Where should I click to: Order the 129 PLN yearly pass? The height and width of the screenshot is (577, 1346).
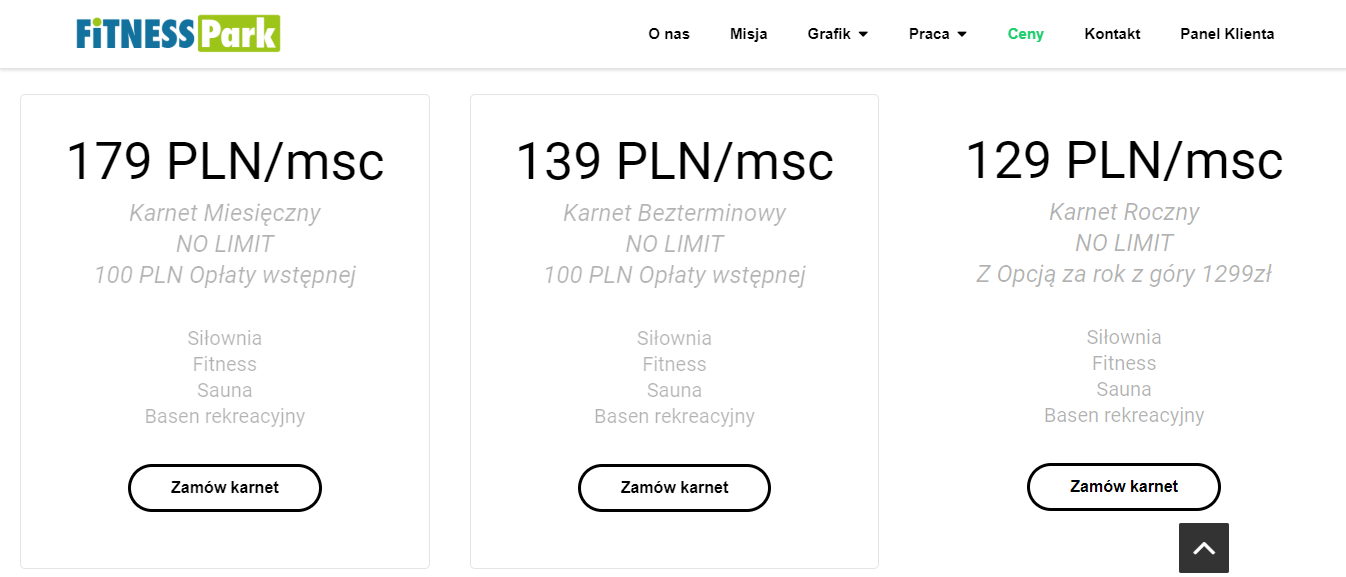[x=1124, y=487]
